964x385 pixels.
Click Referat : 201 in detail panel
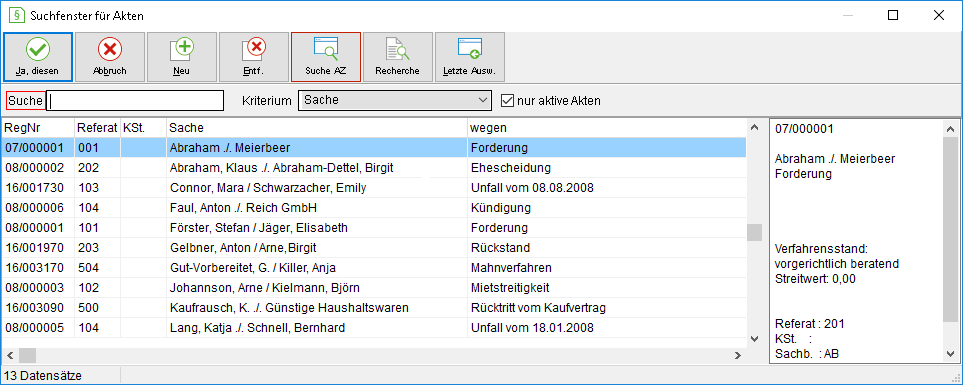pyautogui.click(x=810, y=323)
